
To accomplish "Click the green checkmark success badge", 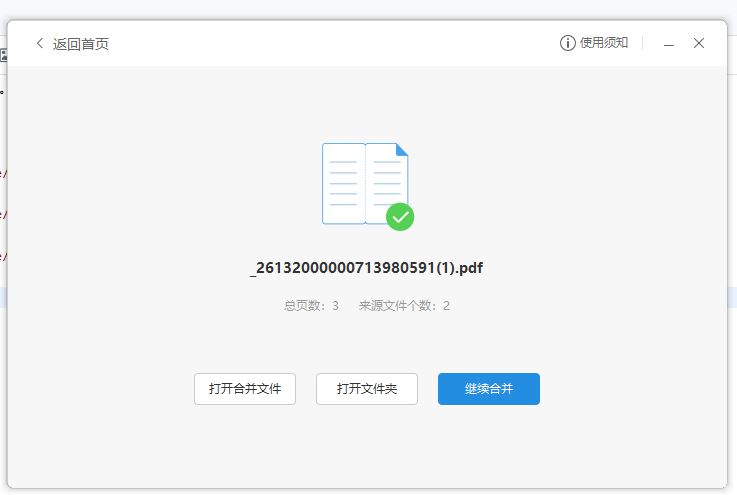I will [x=400, y=216].
